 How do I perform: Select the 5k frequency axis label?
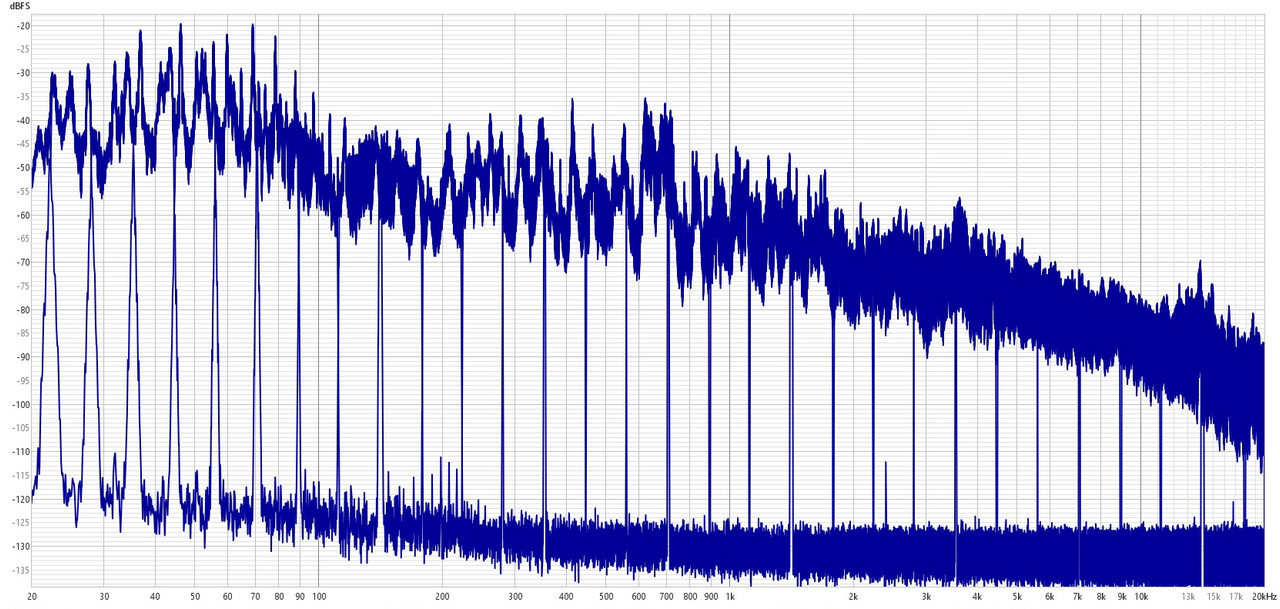pos(1017,596)
